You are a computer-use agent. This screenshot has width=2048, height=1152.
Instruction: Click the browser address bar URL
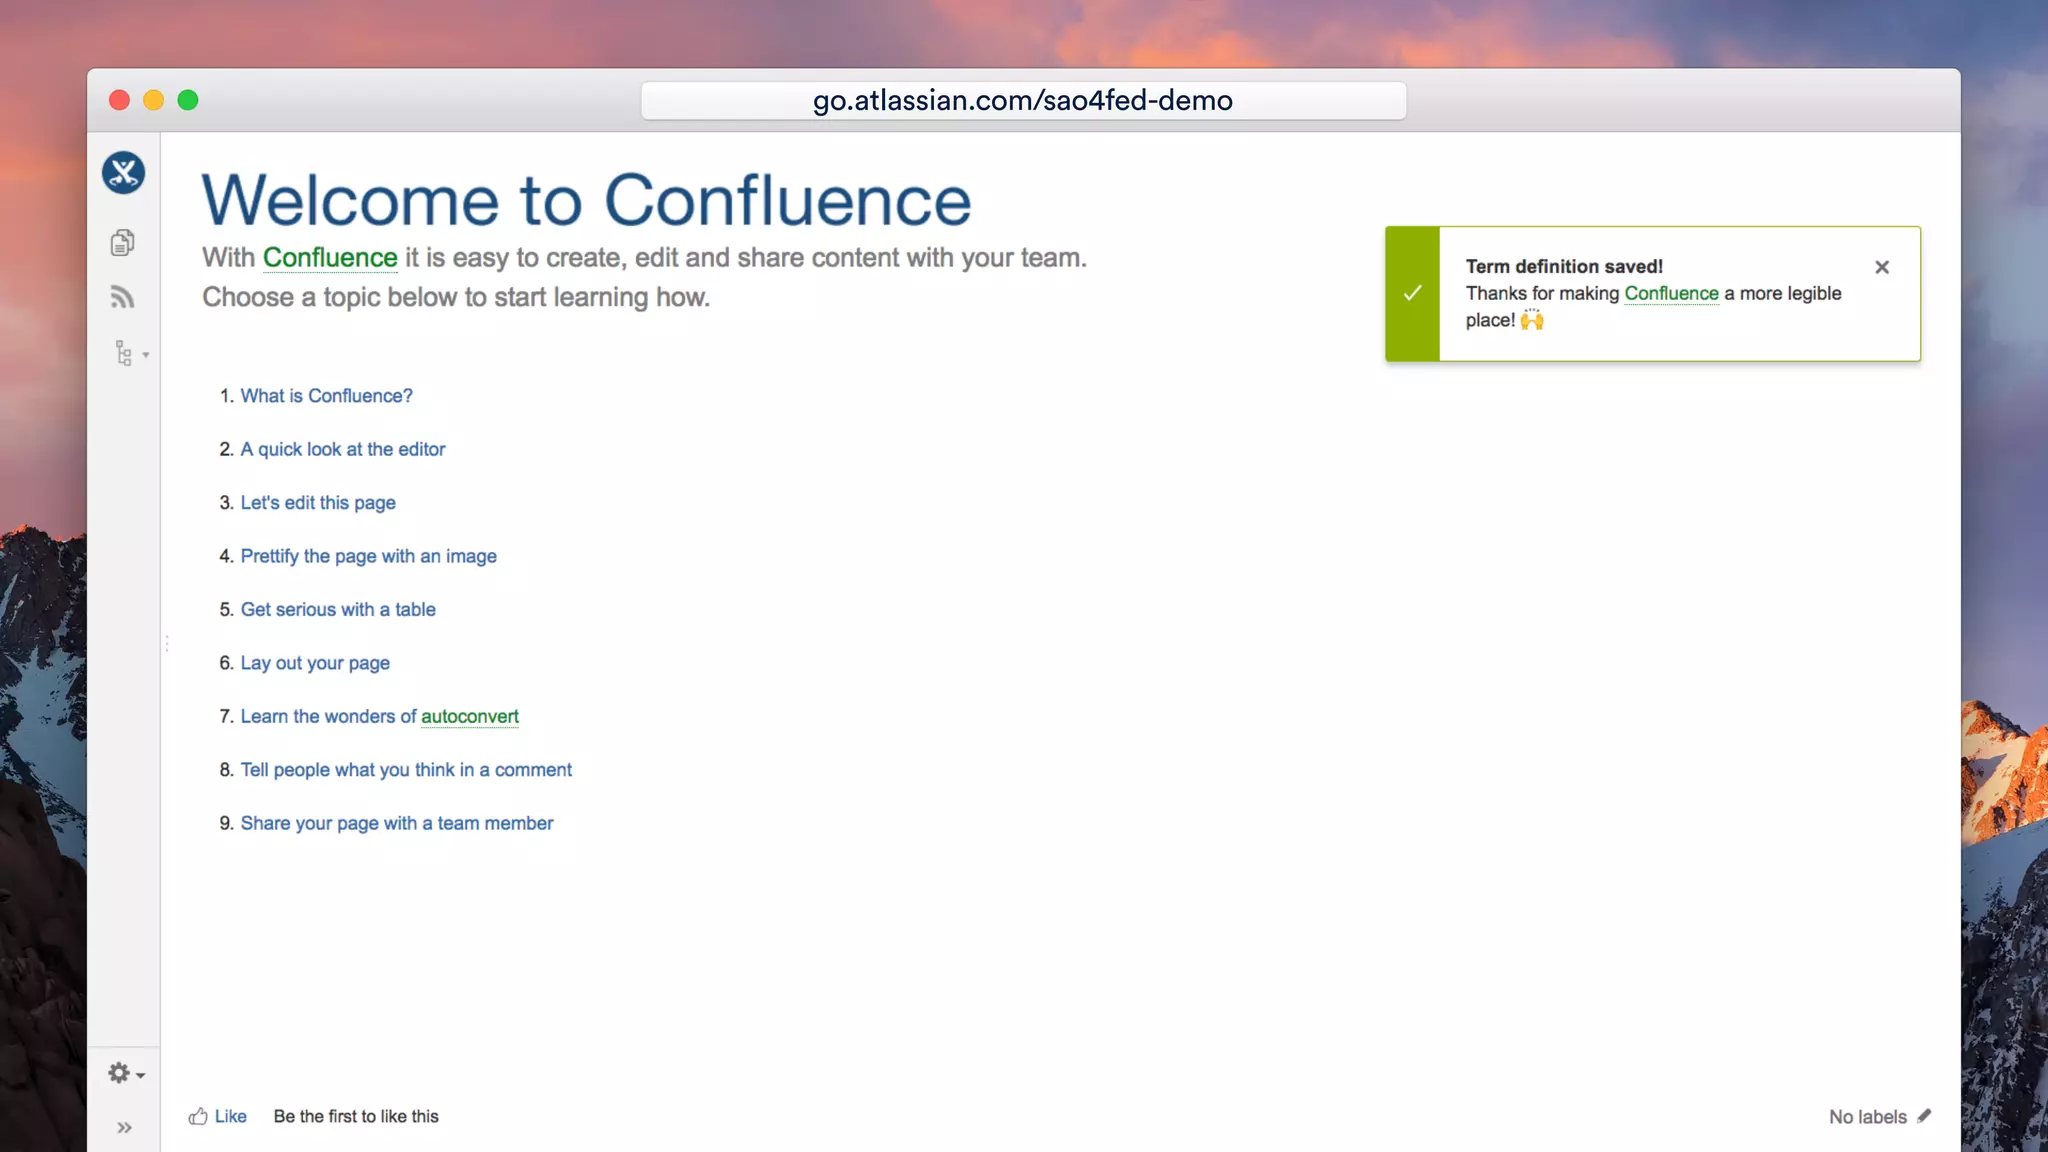[x=1023, y=100]
